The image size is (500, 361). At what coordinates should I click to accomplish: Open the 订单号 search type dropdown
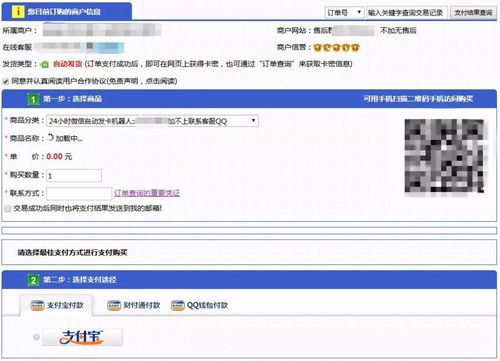345,13
